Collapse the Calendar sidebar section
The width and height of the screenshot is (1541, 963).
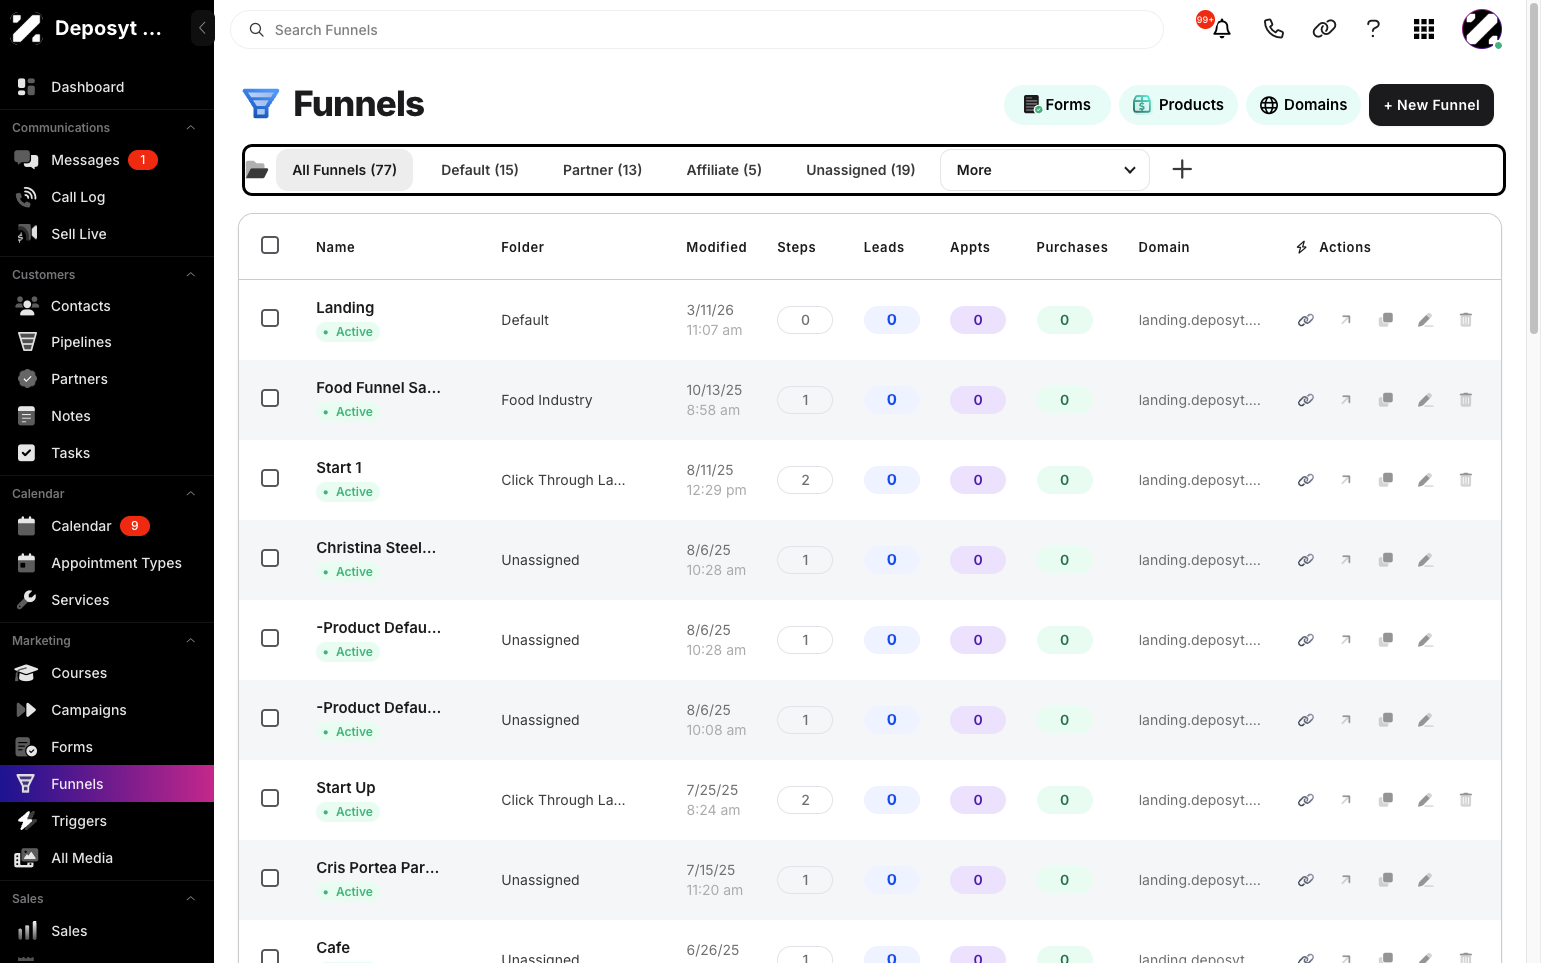pyautogui.click(x=190, y=494)
